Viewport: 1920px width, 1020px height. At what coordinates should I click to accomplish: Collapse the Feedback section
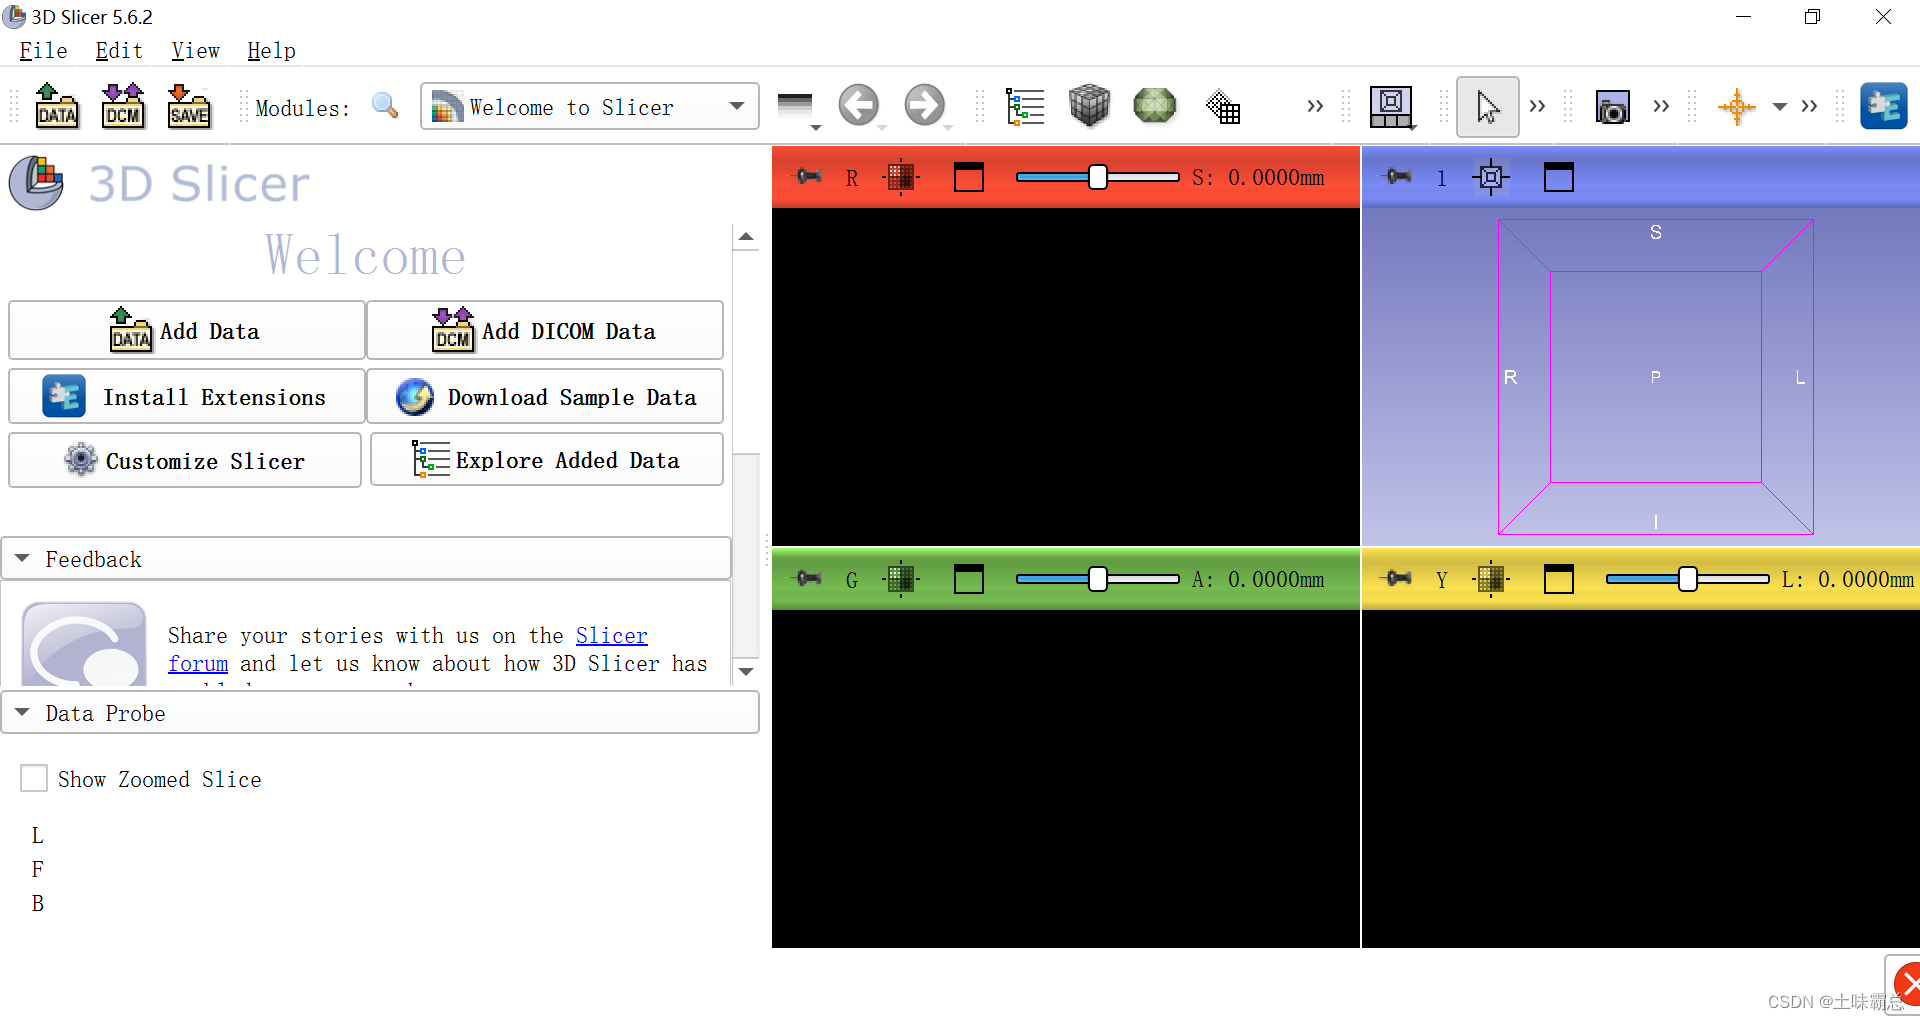(366, 558)
